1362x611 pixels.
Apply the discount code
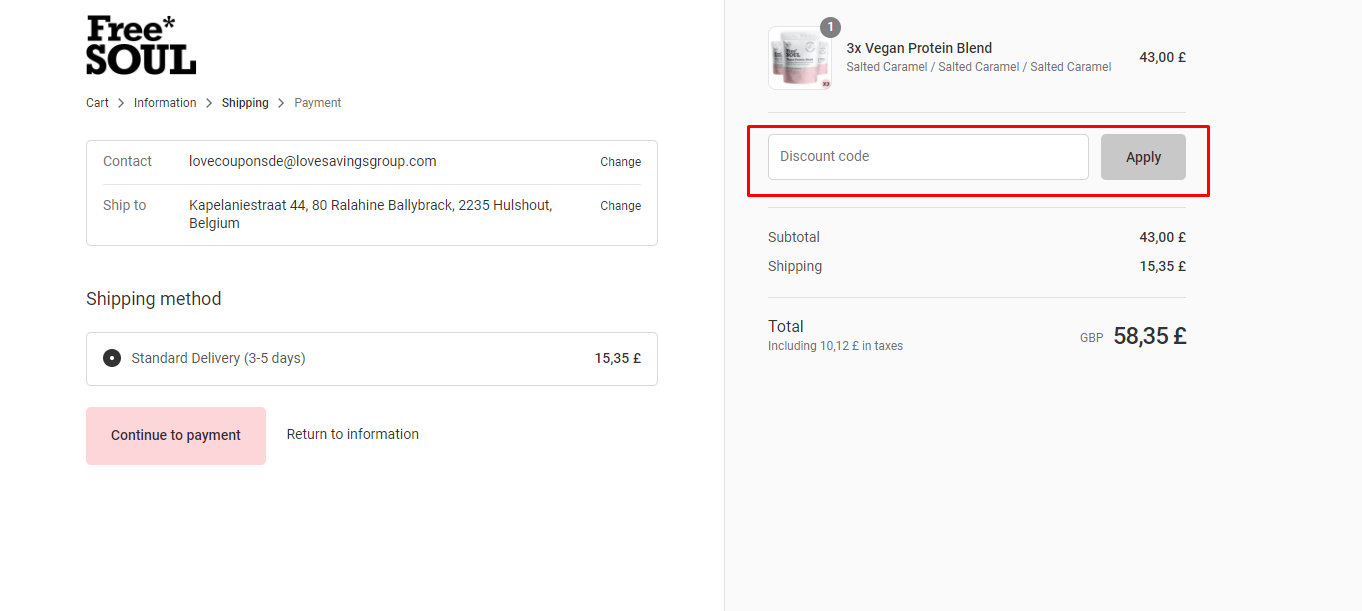tap(1143, 157)
